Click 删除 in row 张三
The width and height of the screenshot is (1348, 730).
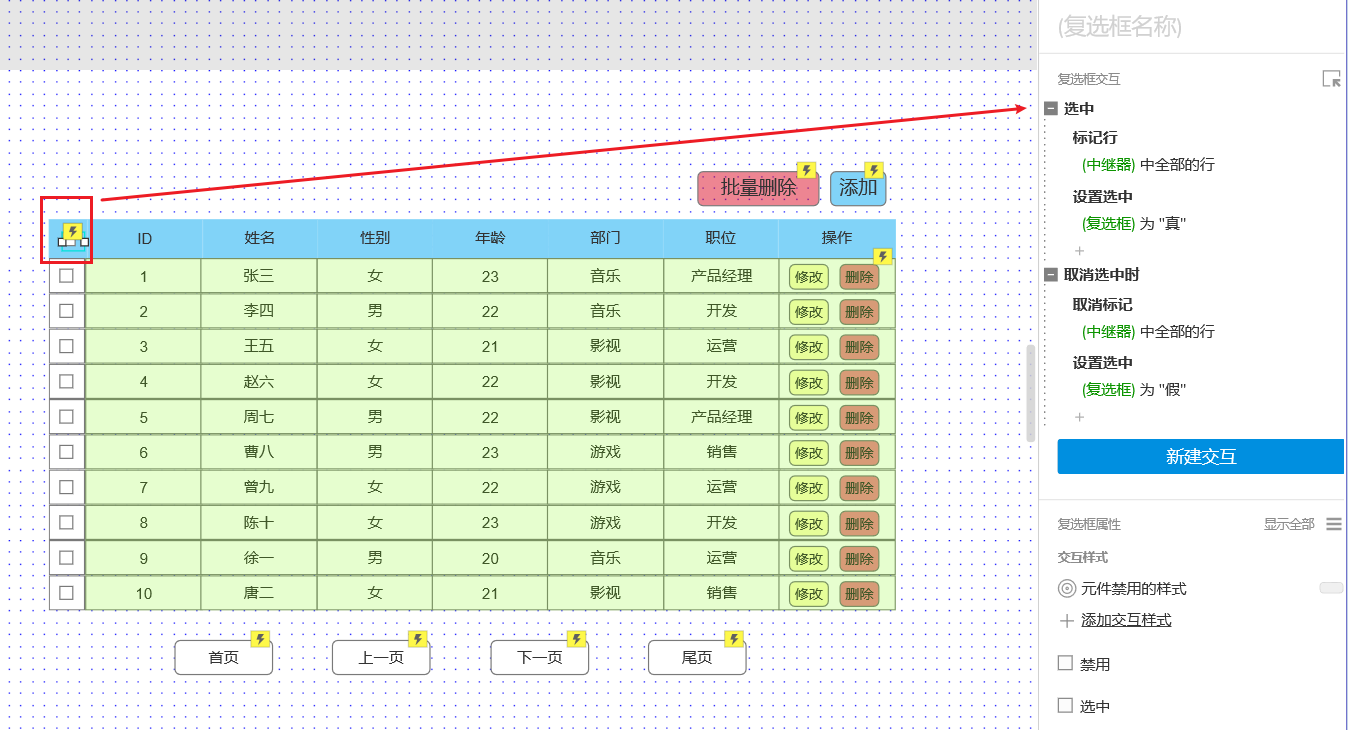859,277
